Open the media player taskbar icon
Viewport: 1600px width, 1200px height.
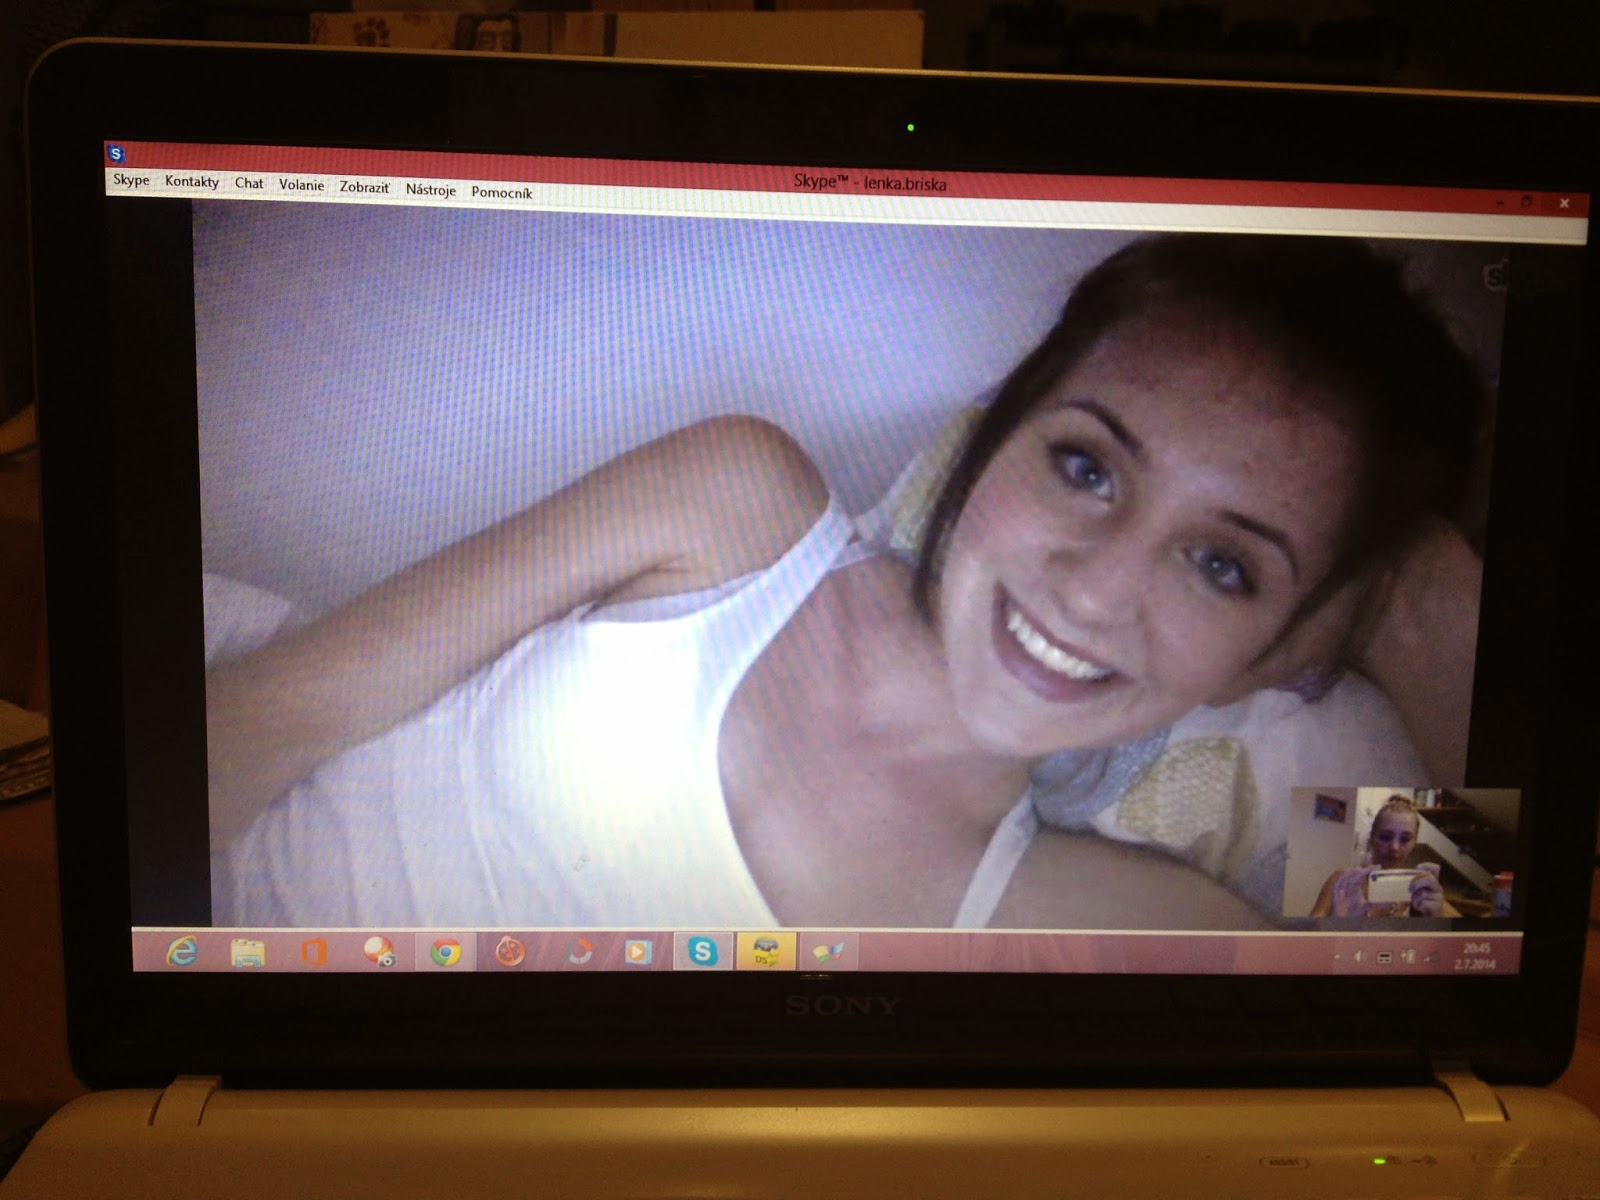[x=637, y=952]
